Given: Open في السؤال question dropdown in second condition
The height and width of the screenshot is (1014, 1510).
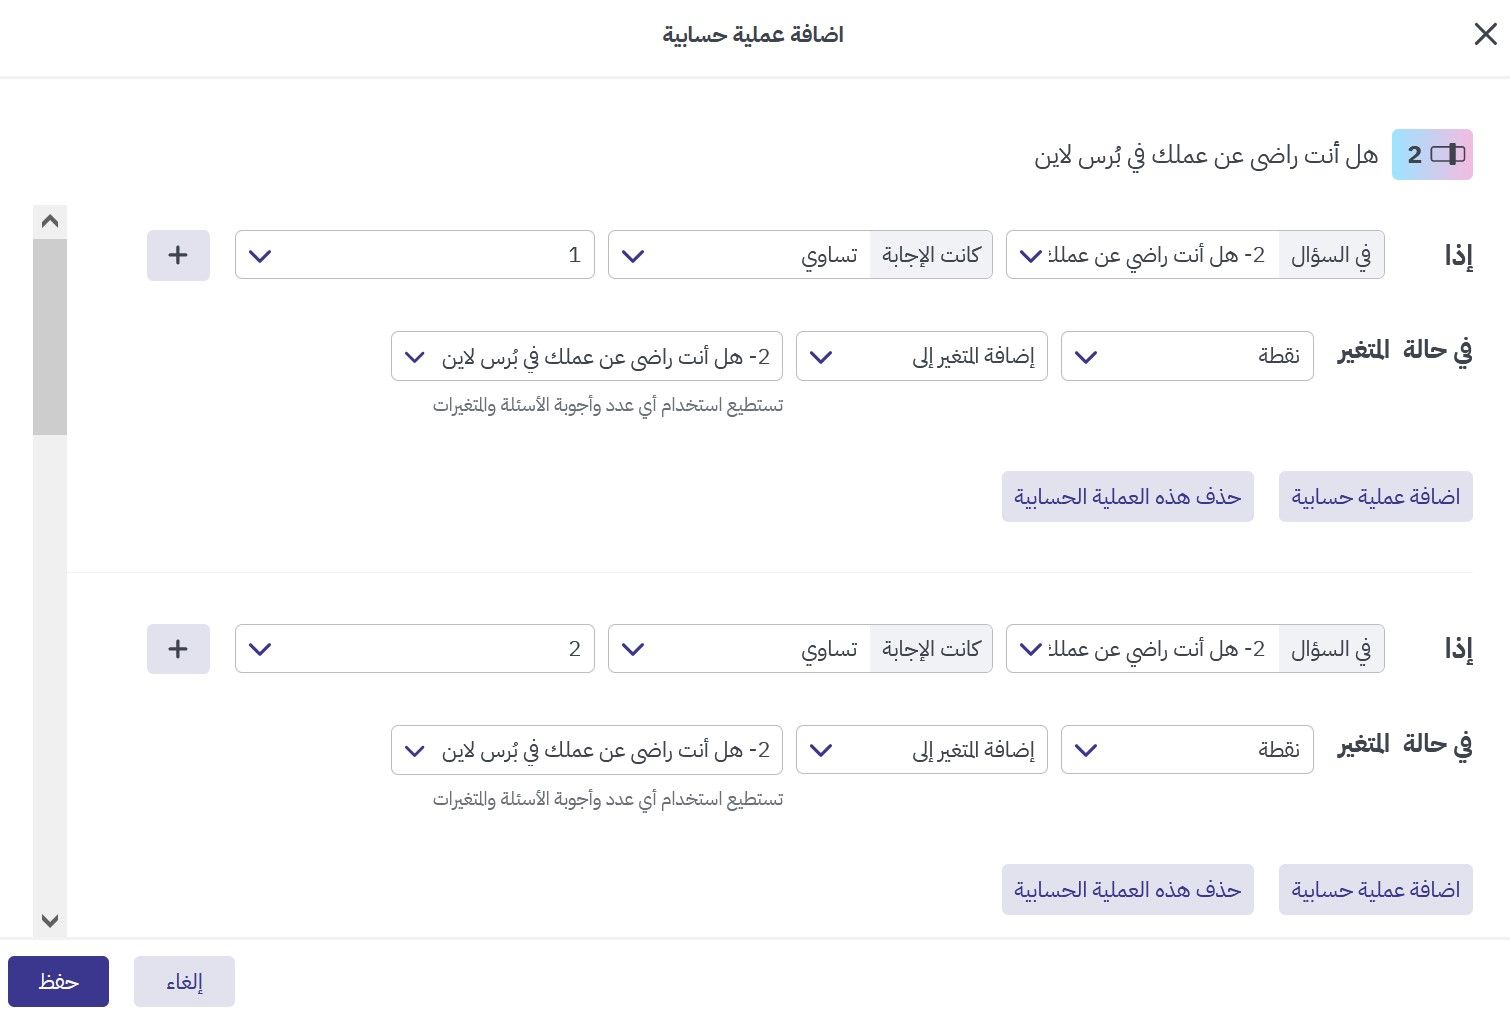Looking at the screenshot, I should pos(1143,649).
